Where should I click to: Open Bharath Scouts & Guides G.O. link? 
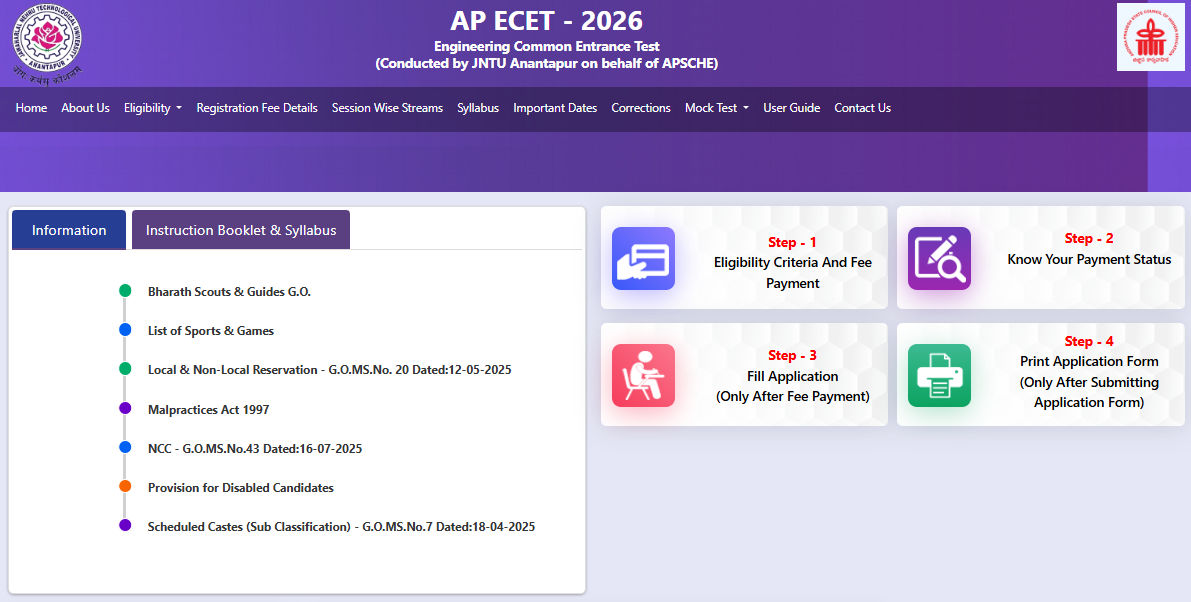[x=229, y=292]
